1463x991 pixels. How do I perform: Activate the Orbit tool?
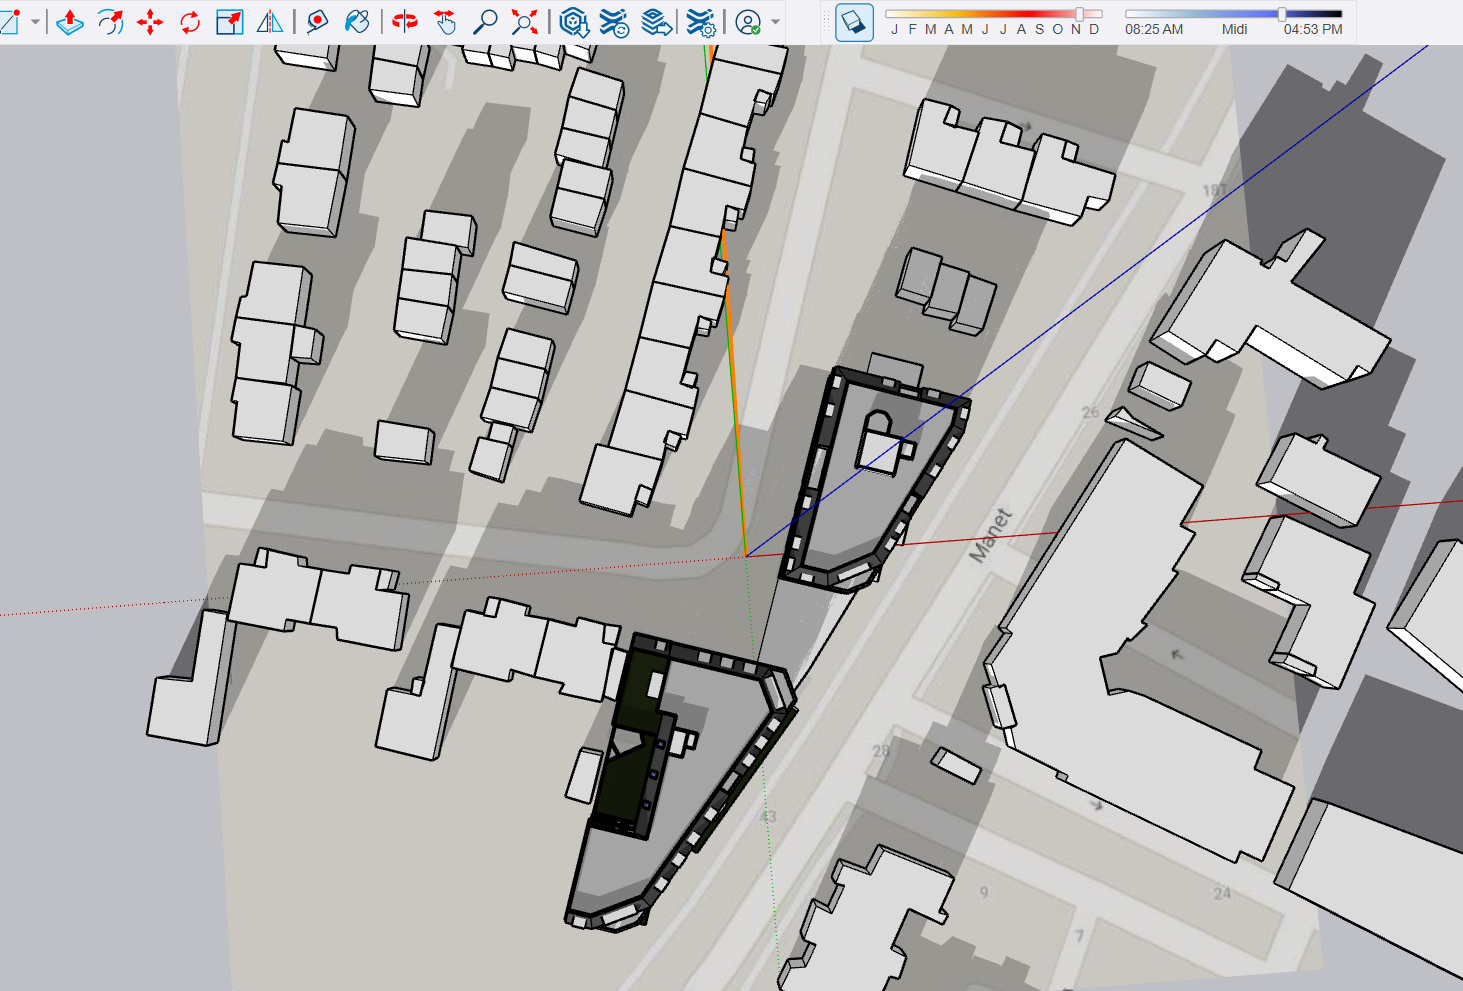(405, 22)
